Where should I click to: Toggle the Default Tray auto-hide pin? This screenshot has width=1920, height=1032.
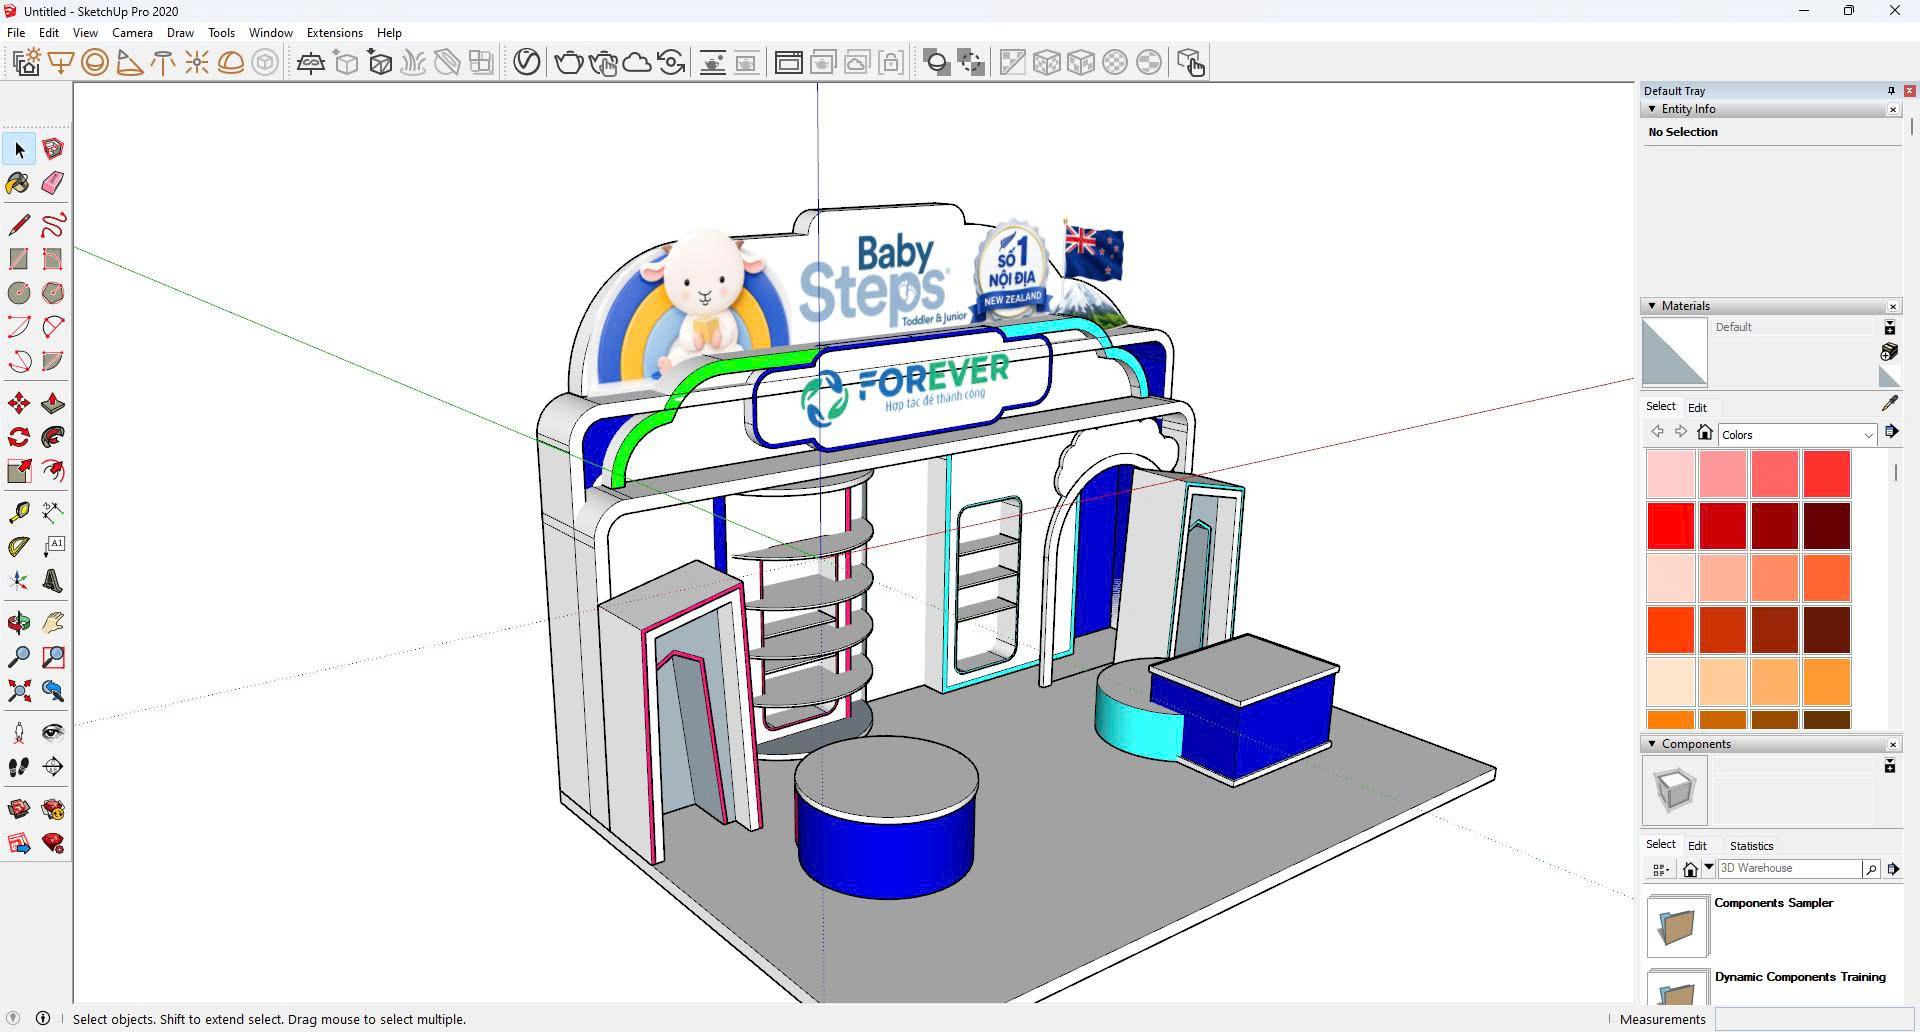[x=1891, y=91]
